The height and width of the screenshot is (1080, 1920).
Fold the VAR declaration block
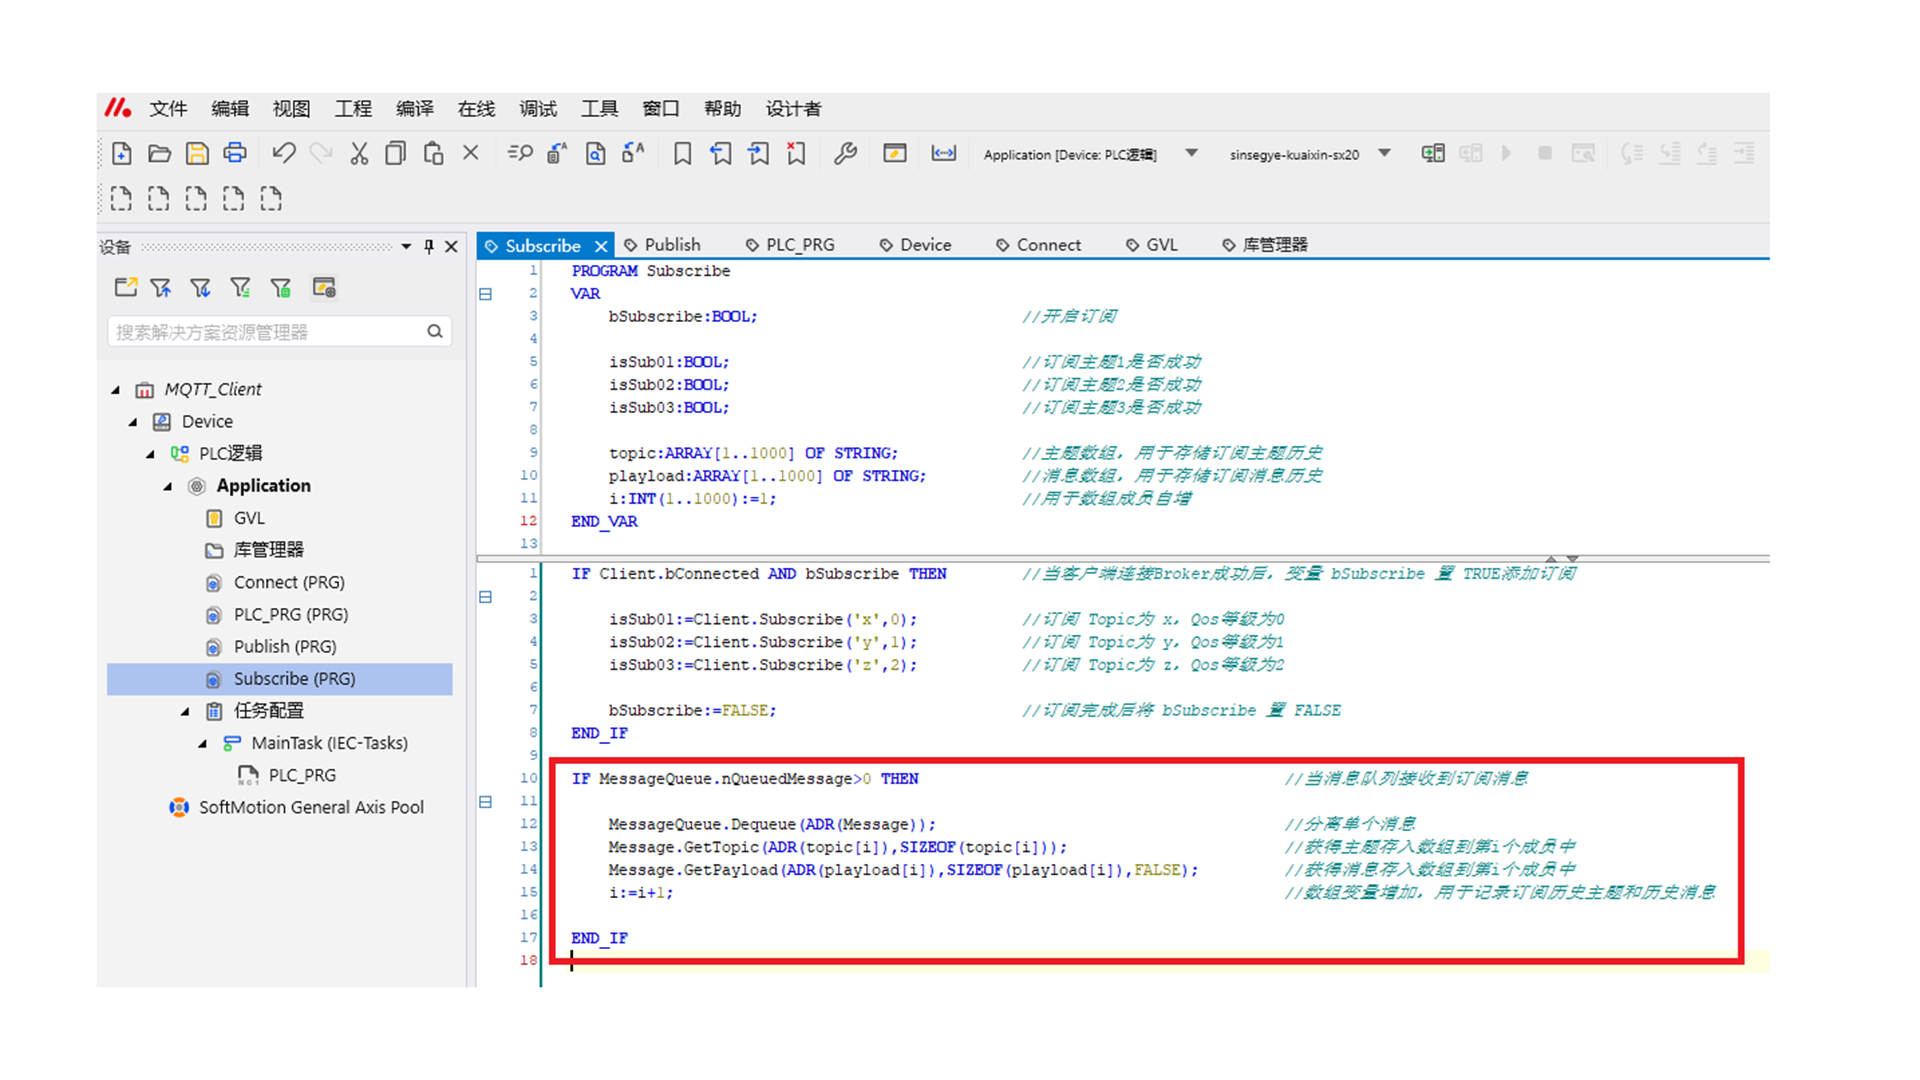point(485,294)
